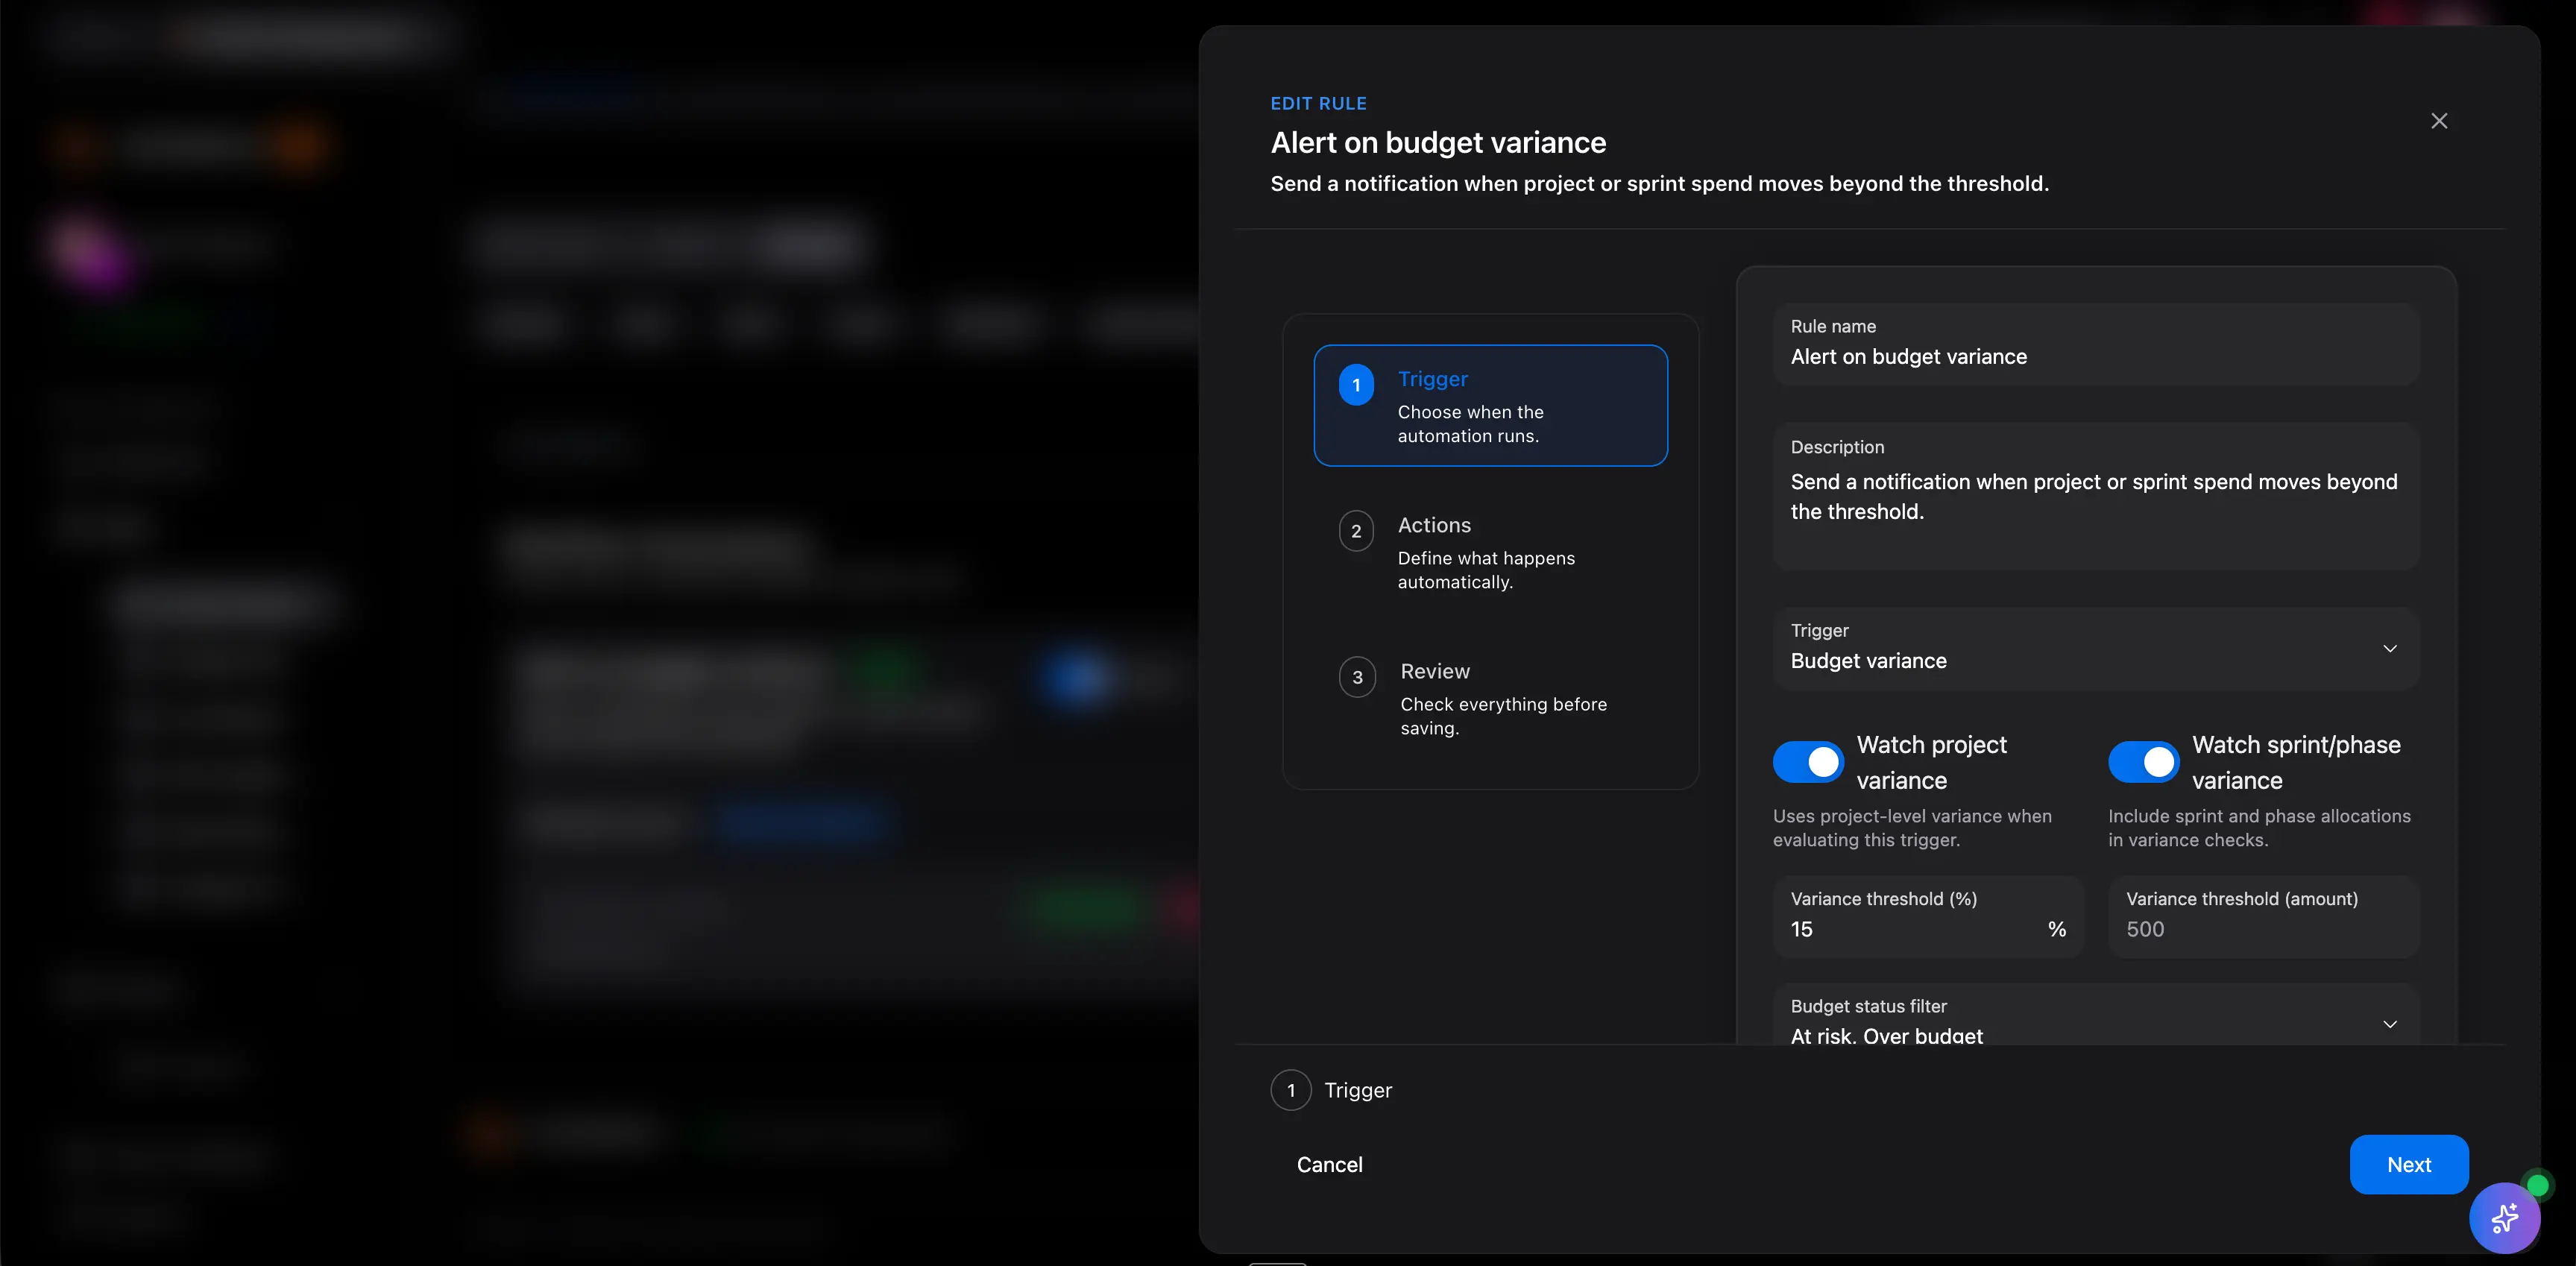Click the percent symbol in threshold field
The image size is (2576, 1266).
(2056, 929)
